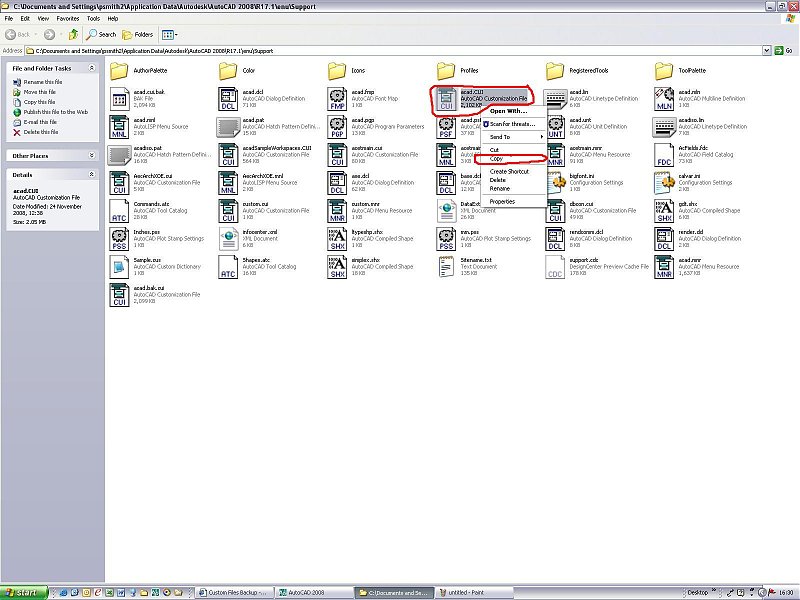Image resolution: width=800 pixels, height=600 pixels.
Task: Select the acadSampleWorkspaces.CUI file icon
Action: coord(228,155)
